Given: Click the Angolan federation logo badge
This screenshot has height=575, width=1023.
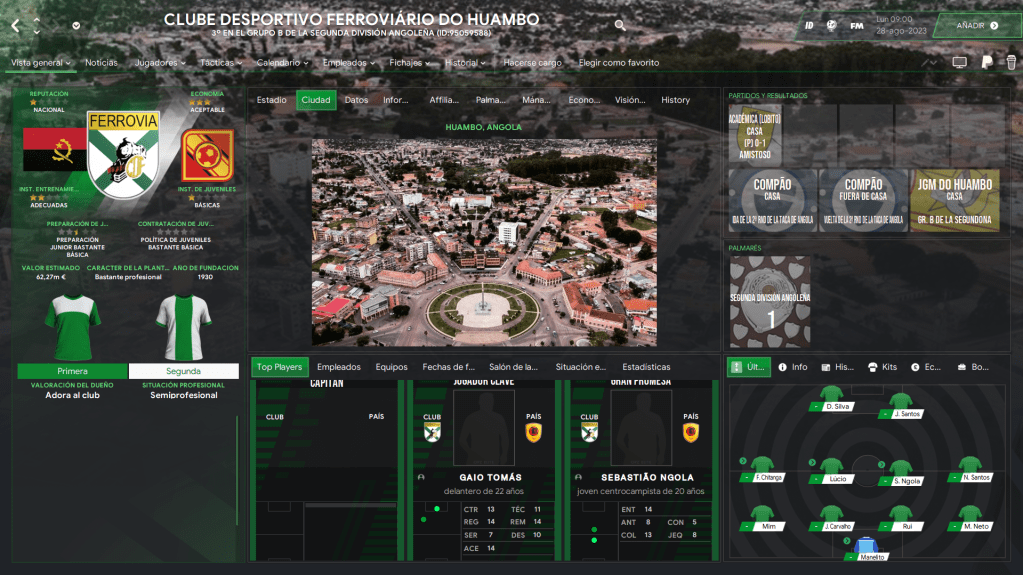Looking at the screenshot, I should (x=207, y=154).
